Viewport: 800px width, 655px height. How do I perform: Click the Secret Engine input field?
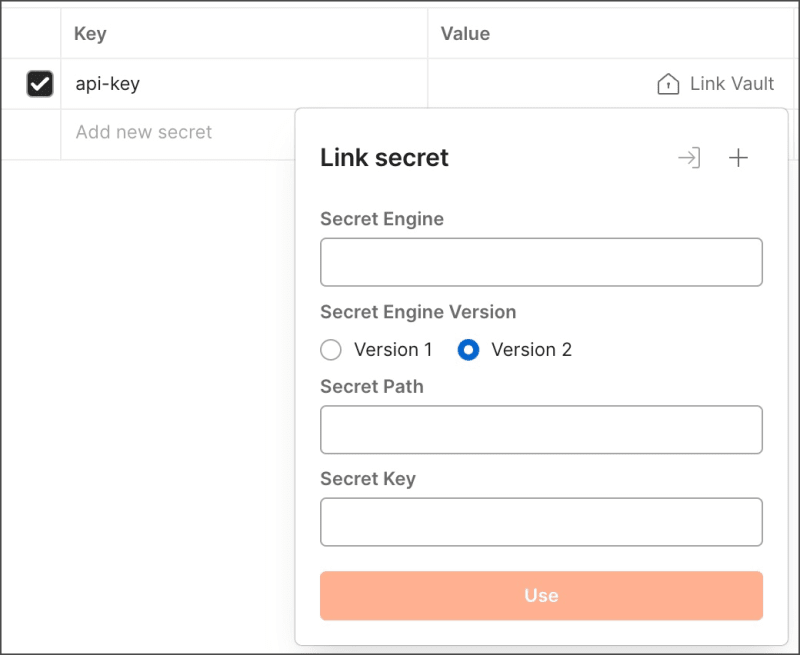541,261
